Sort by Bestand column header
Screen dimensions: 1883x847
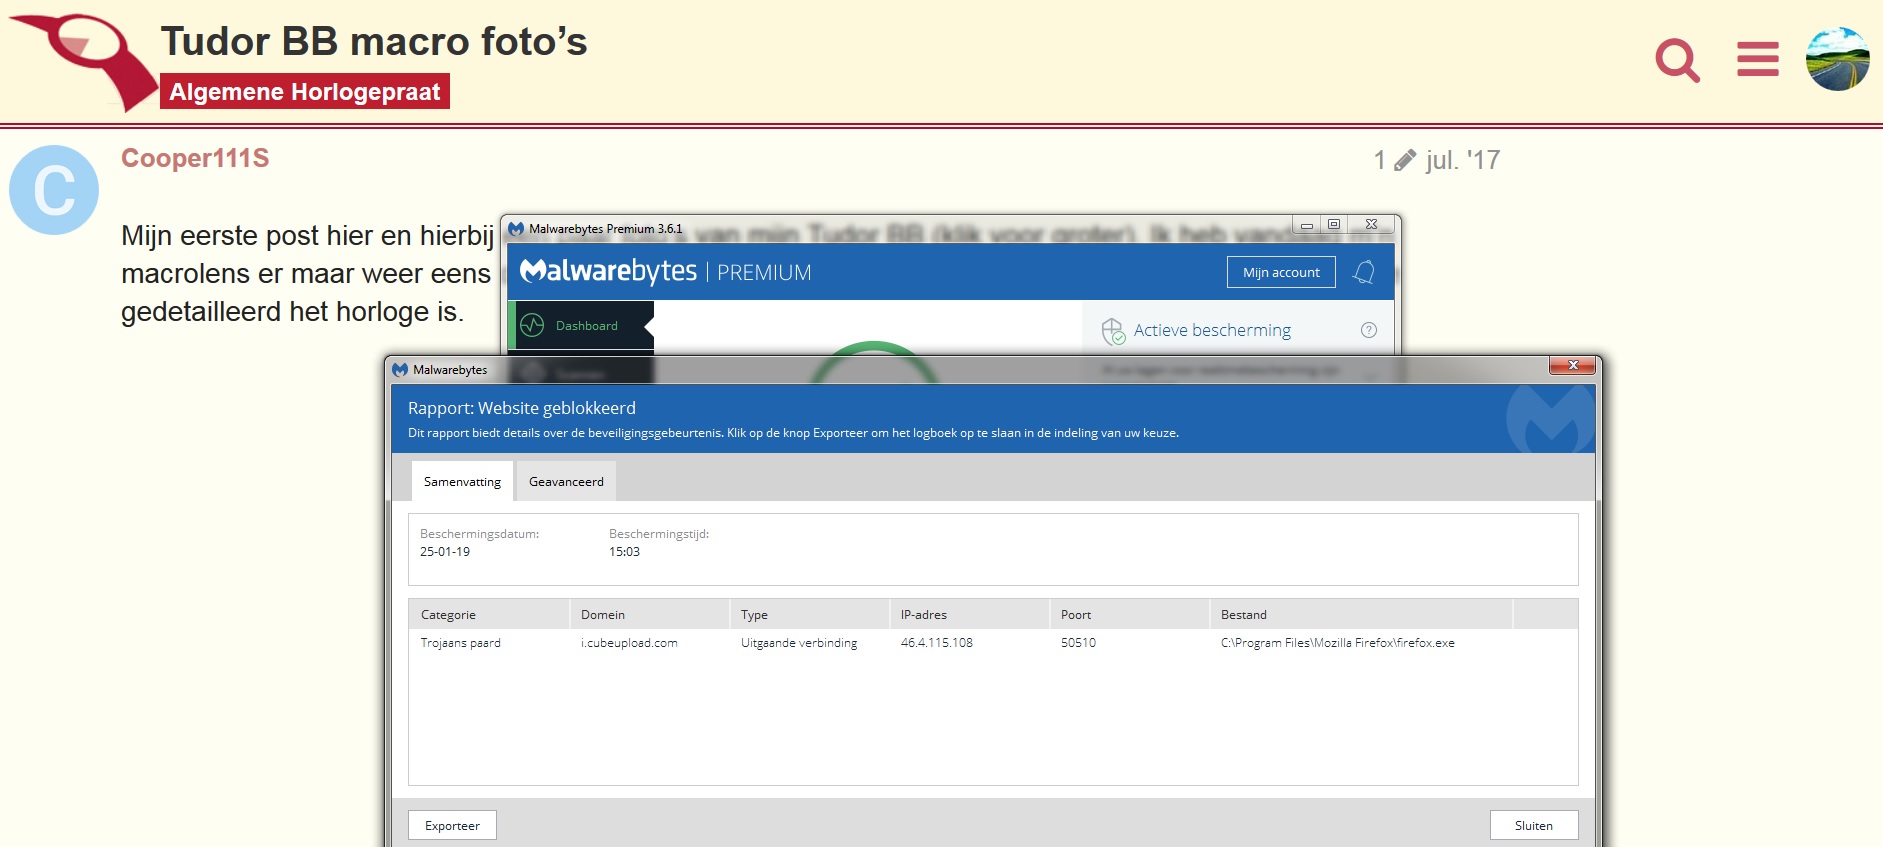1361,614
